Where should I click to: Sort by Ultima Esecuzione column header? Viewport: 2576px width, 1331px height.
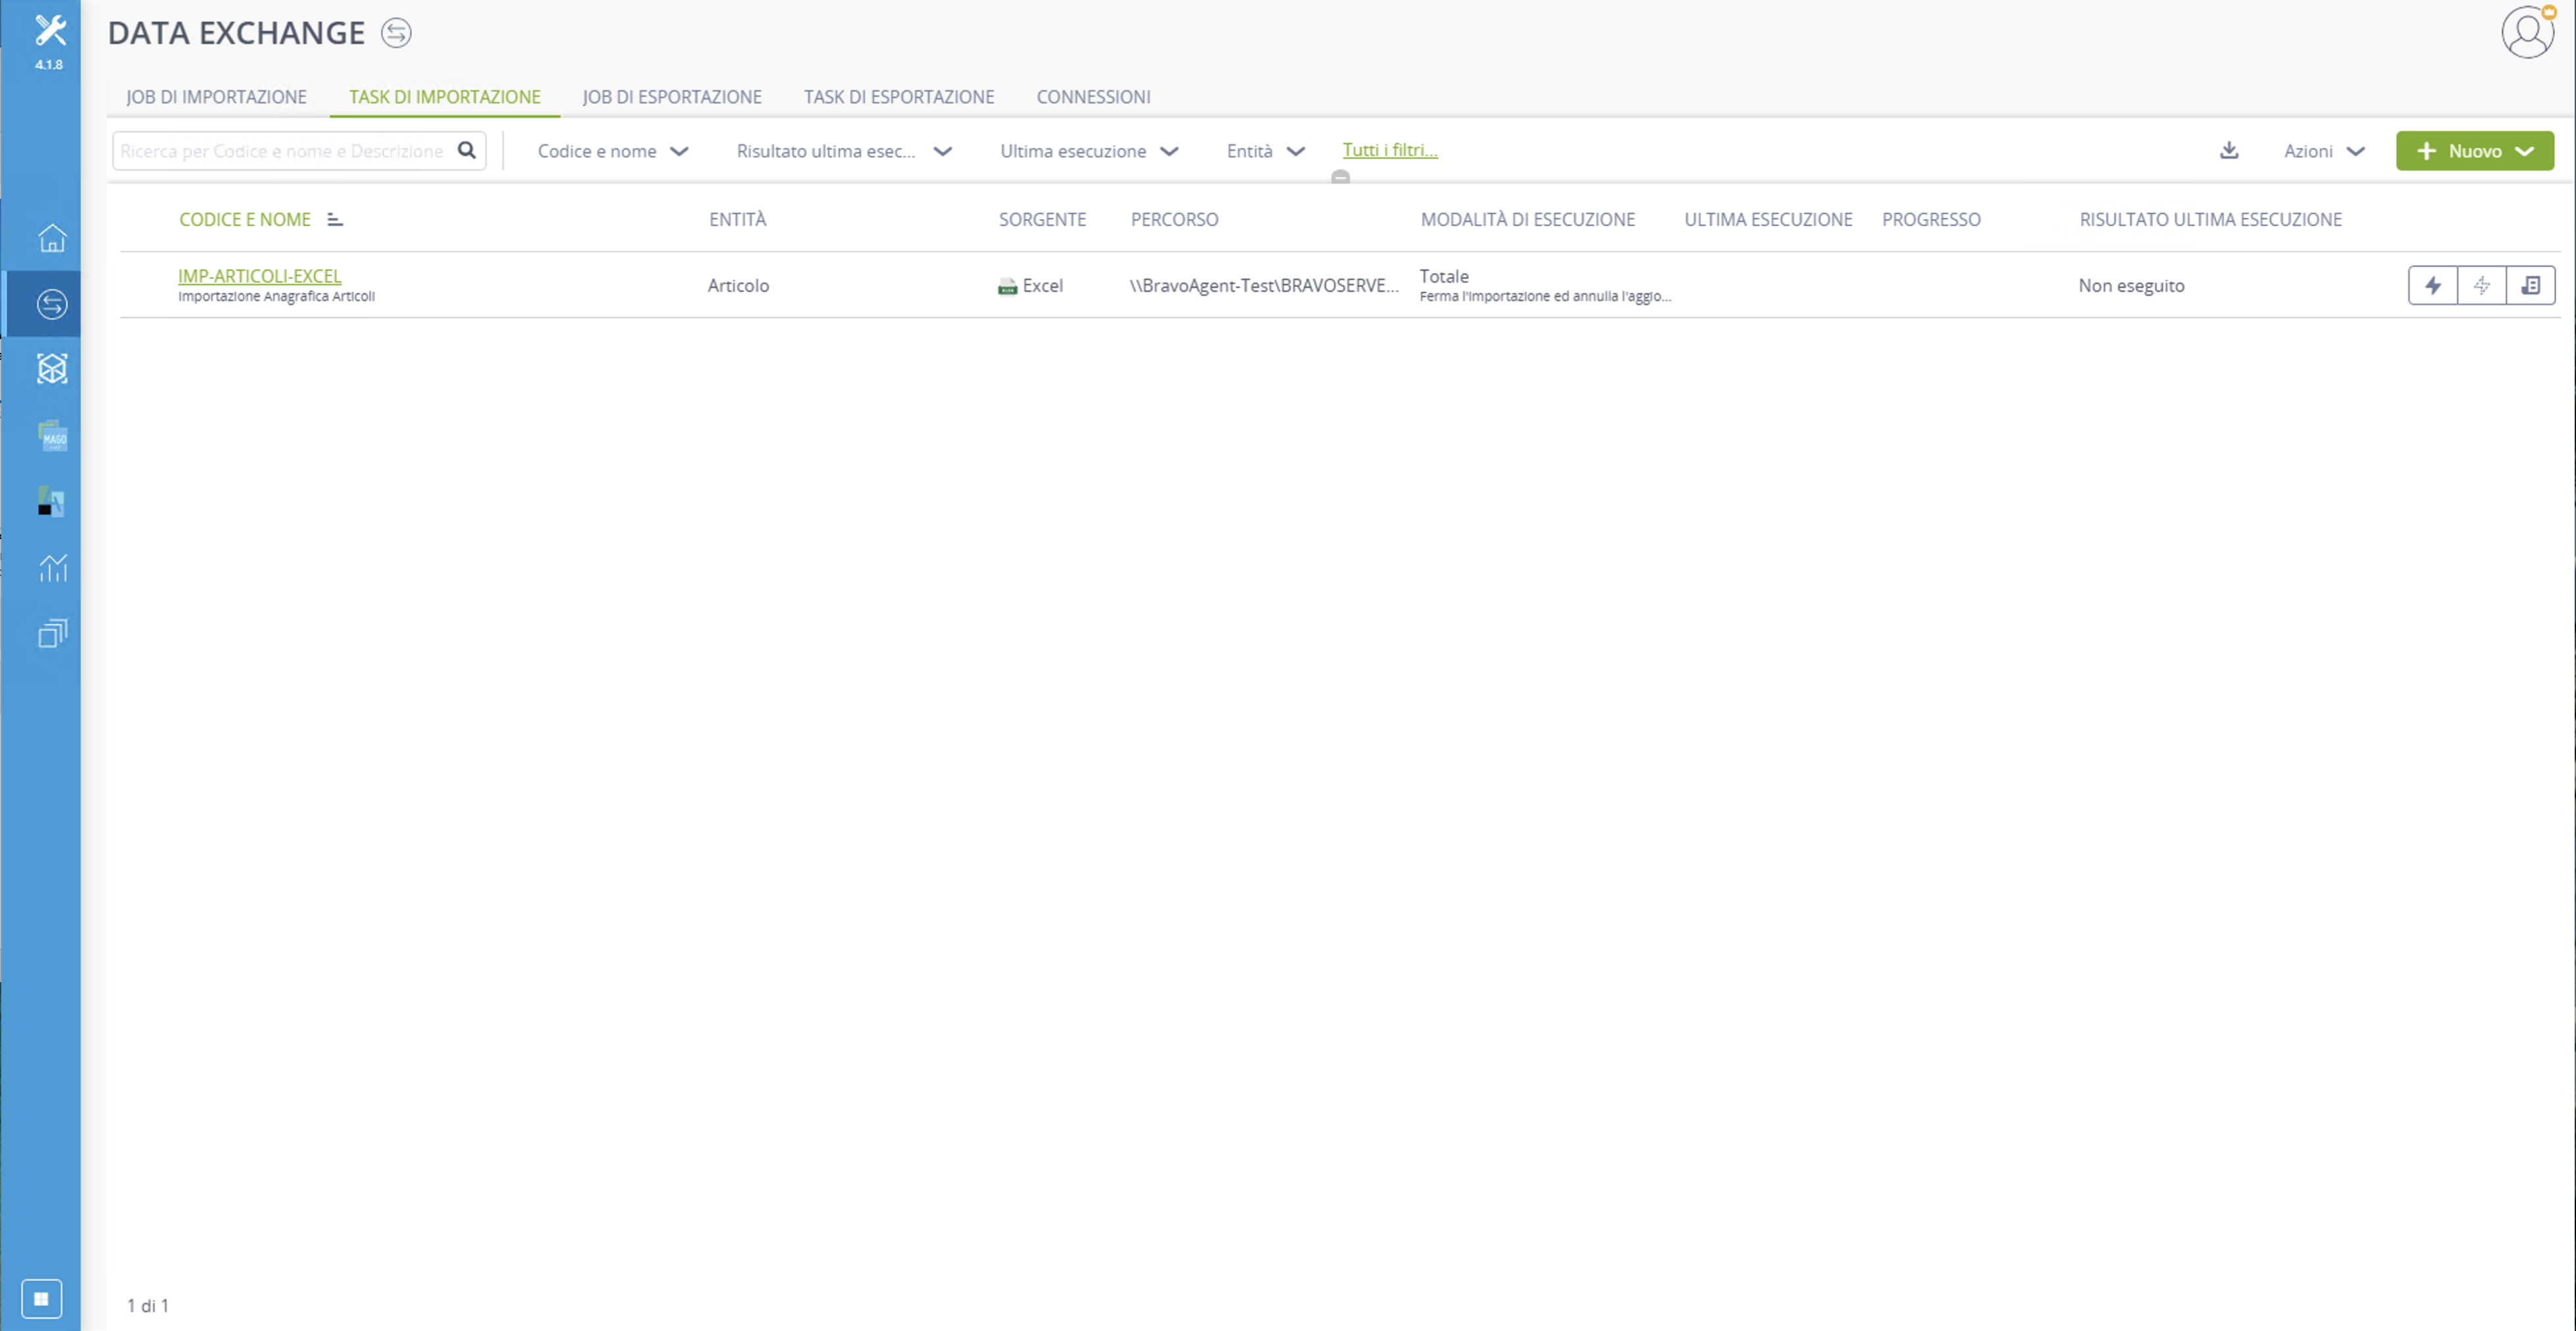1768,219
